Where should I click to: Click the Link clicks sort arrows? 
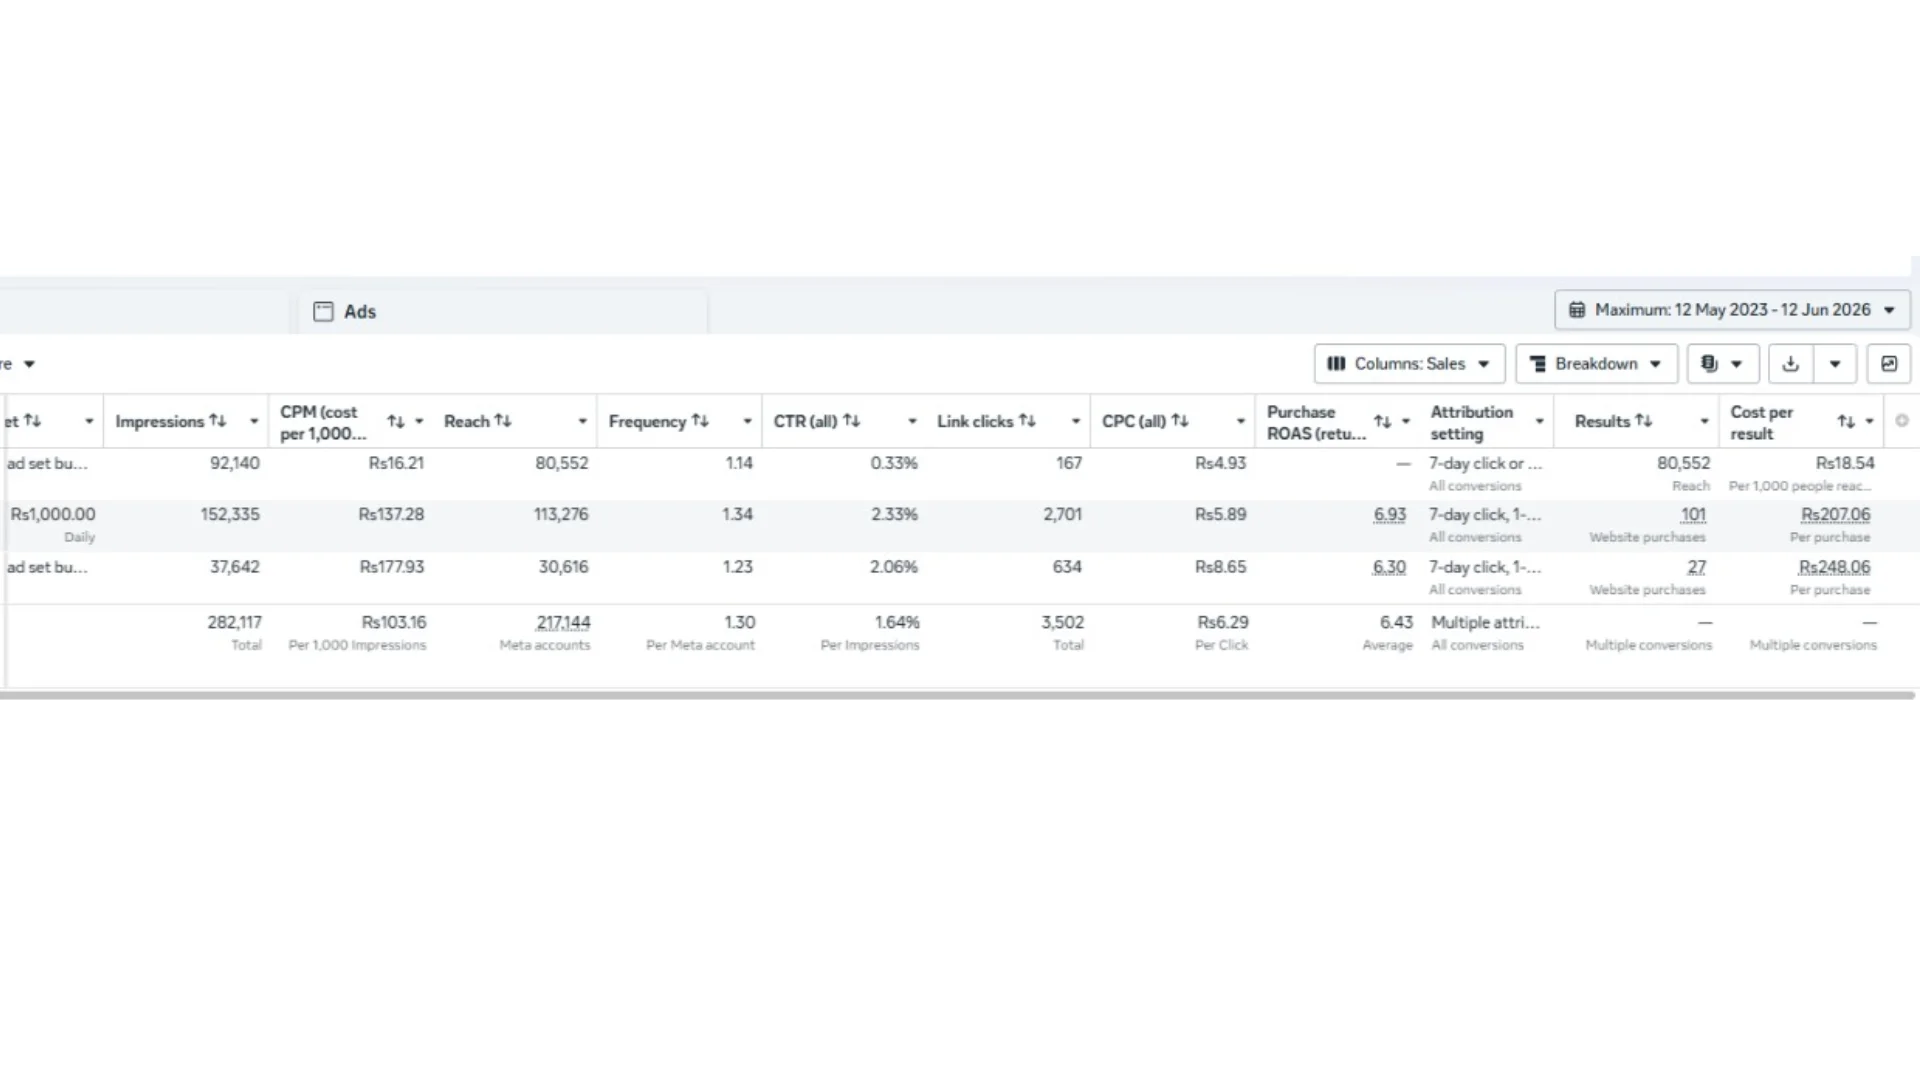[x=1027, y=421]
